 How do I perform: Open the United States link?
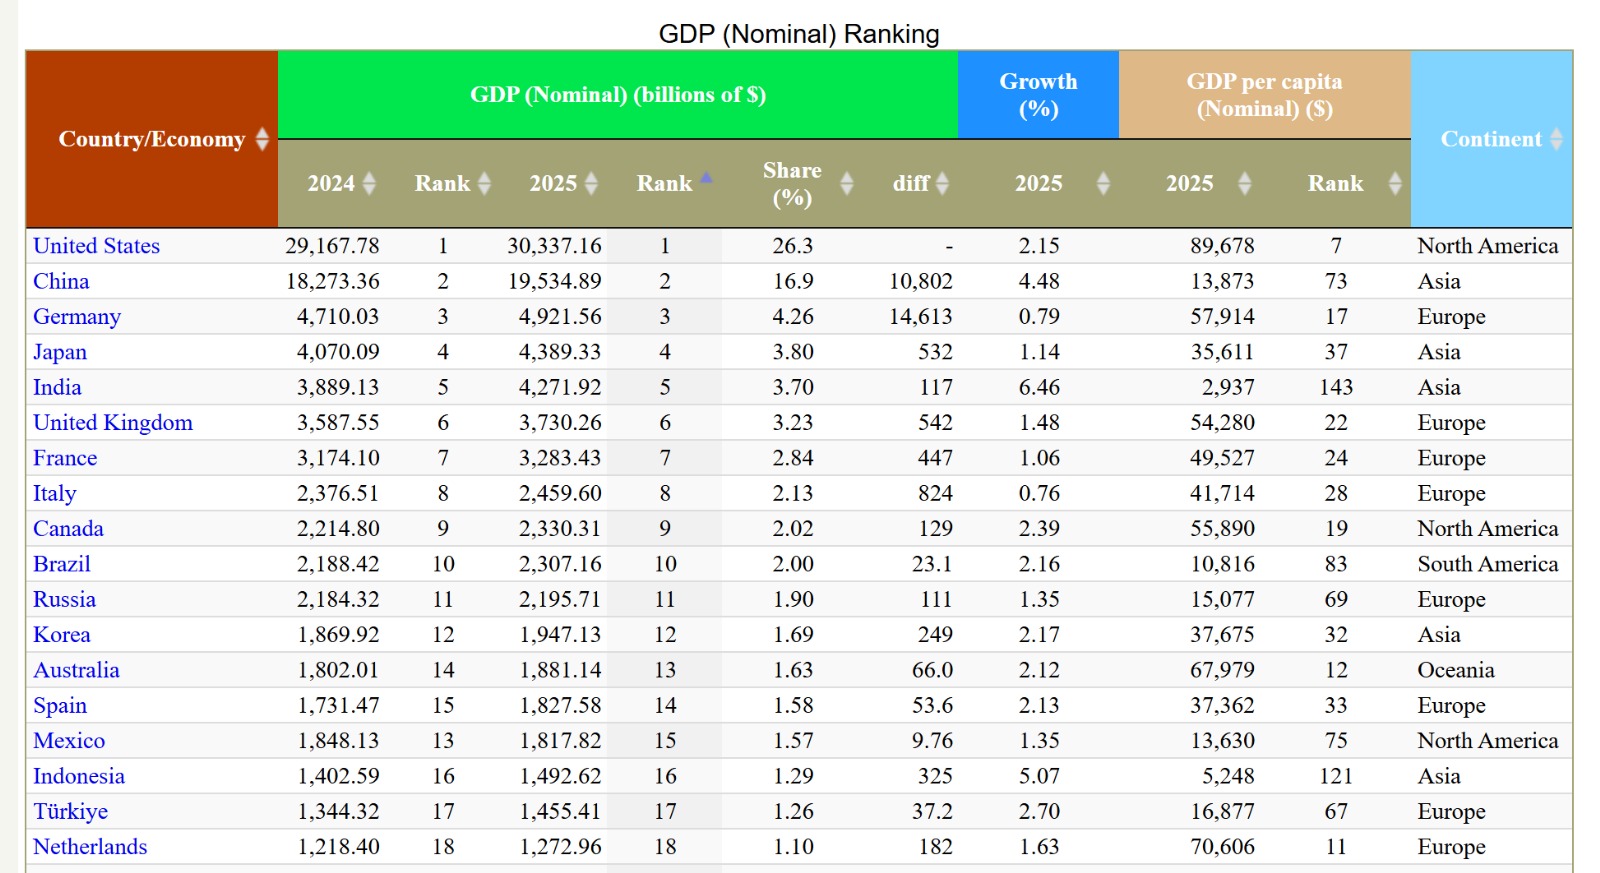[96, 246]
